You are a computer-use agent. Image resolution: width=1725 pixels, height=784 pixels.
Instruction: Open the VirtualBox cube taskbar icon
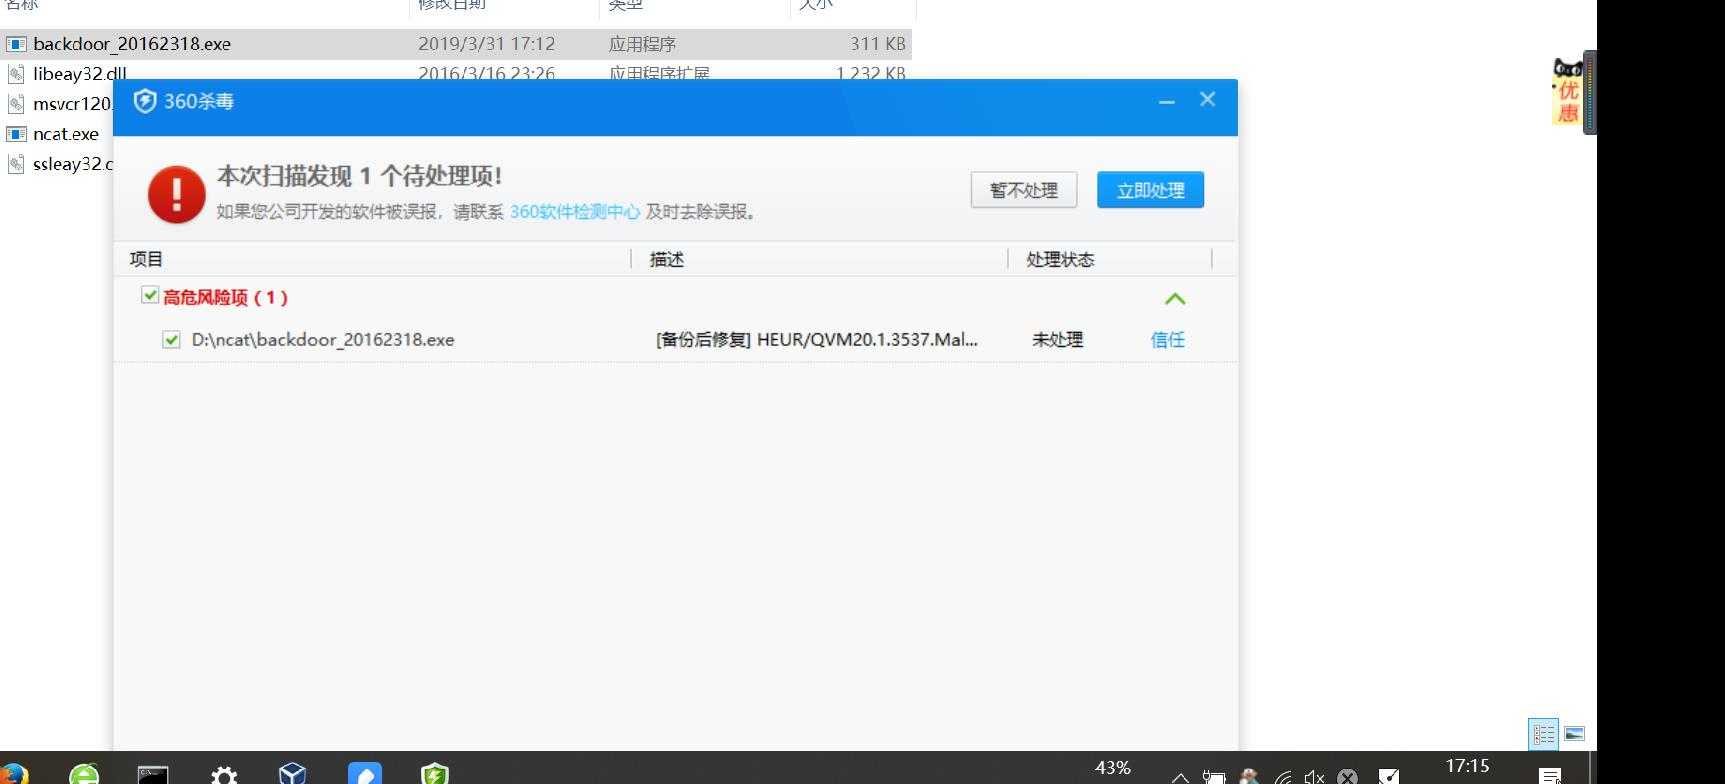click(292, 774)
